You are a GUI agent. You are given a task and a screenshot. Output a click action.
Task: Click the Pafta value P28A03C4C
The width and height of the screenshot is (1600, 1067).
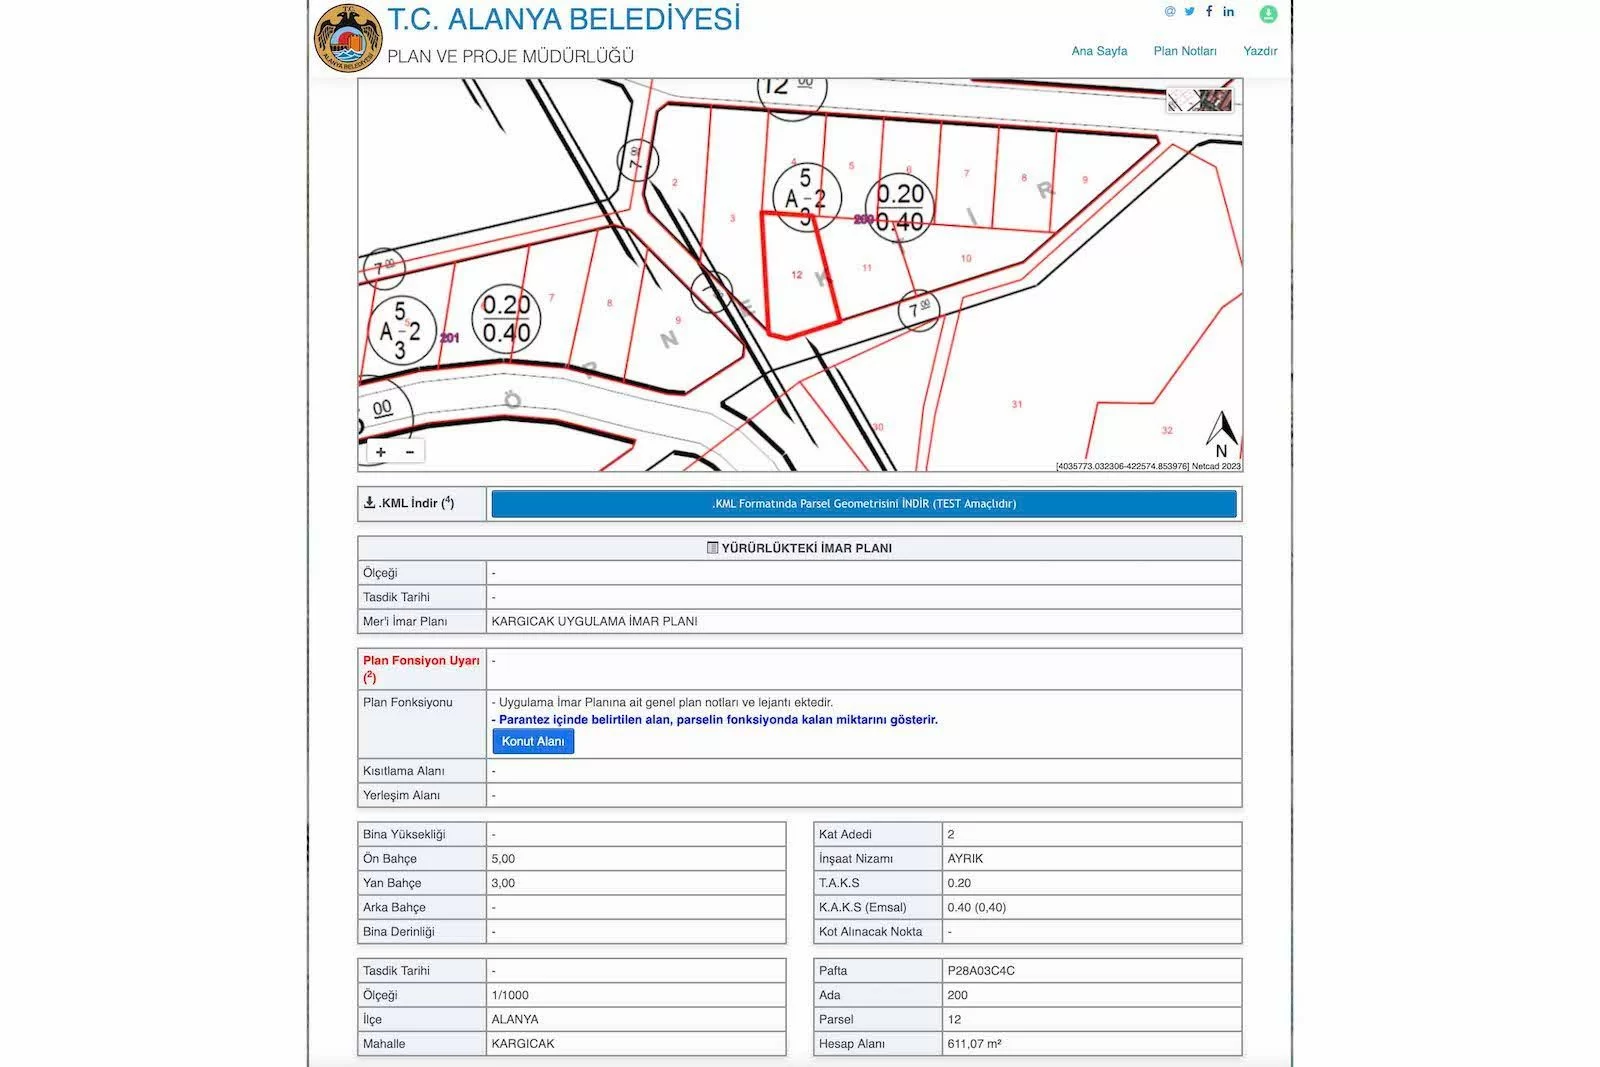(x=981, y=971)
